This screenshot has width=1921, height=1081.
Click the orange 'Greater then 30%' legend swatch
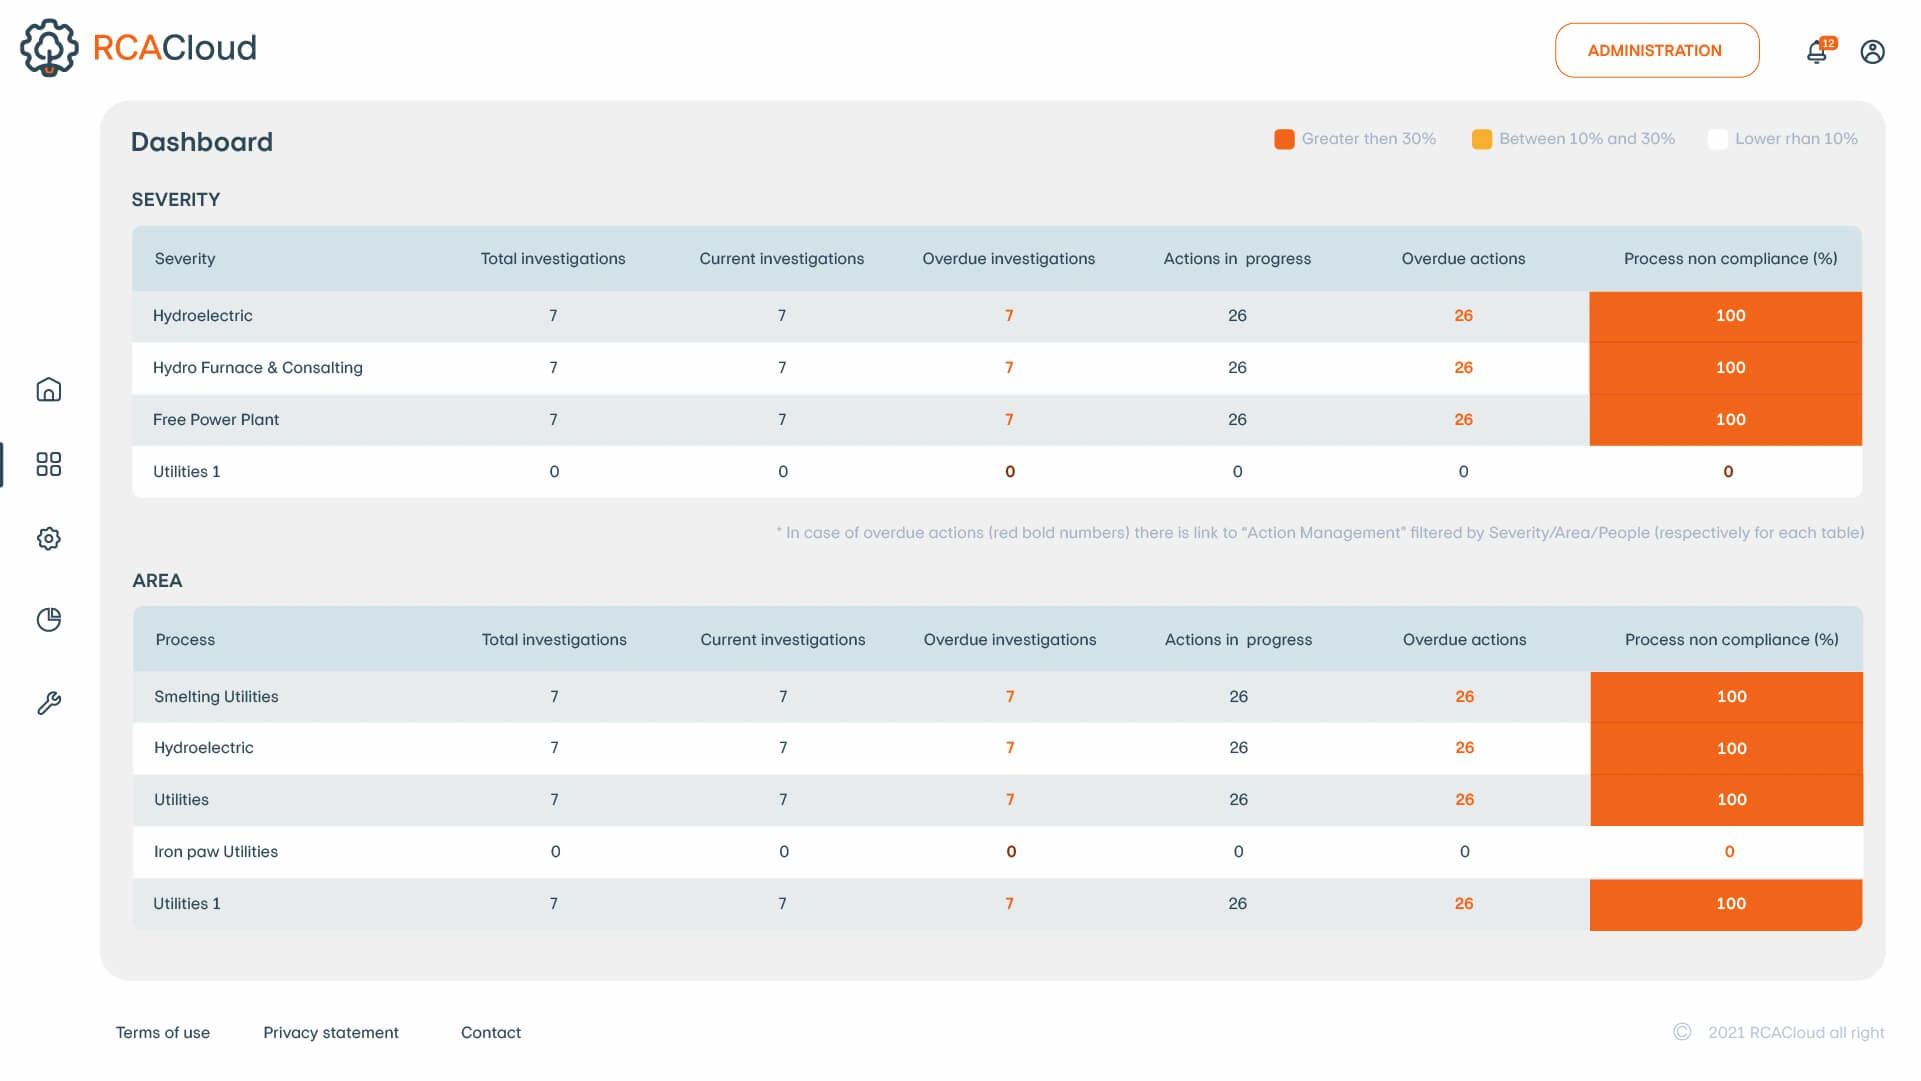1284,139
